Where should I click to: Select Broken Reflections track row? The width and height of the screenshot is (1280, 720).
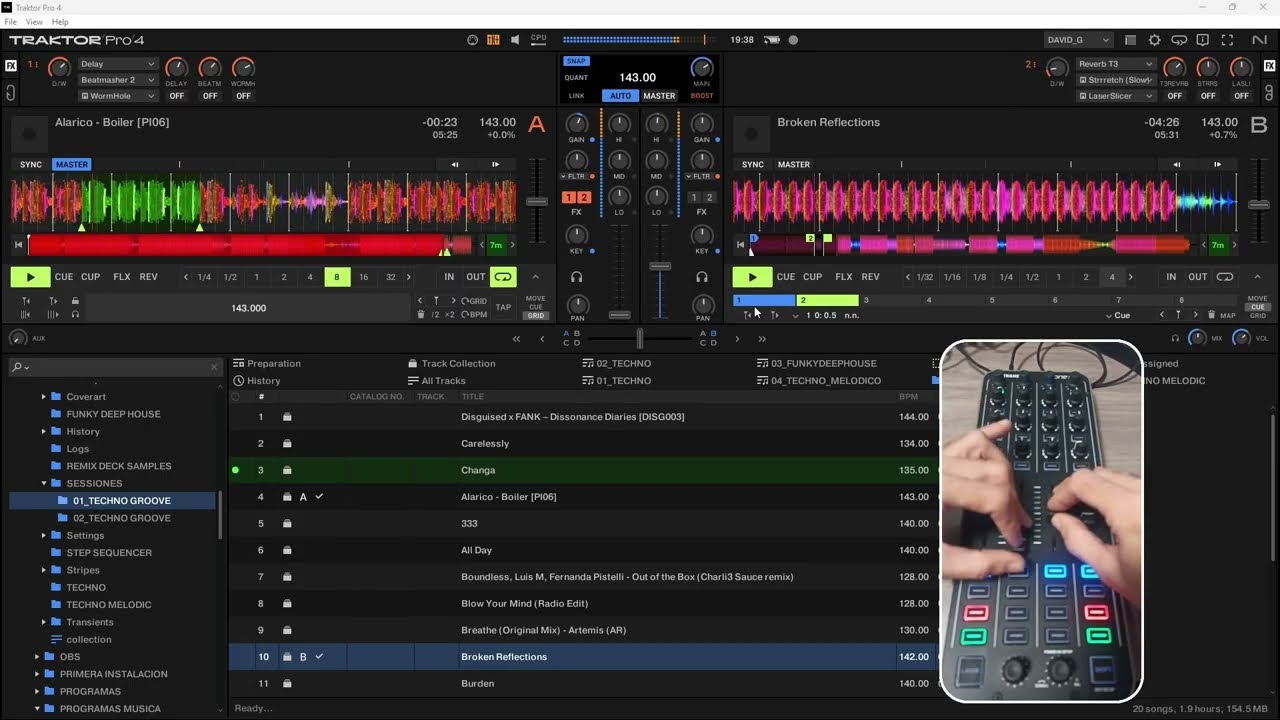(x=583, y=657)
